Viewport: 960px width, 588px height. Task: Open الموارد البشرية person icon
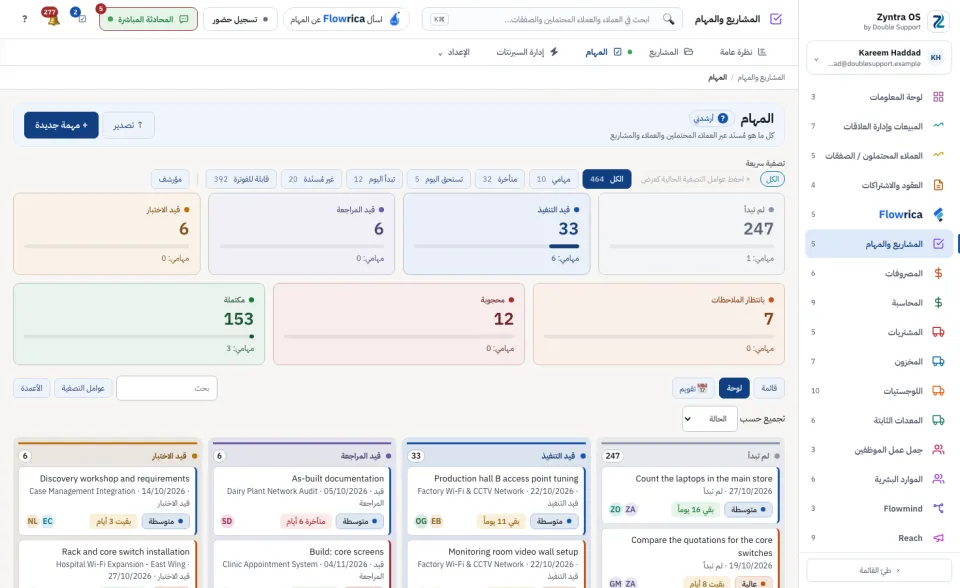tap(938, 479)
